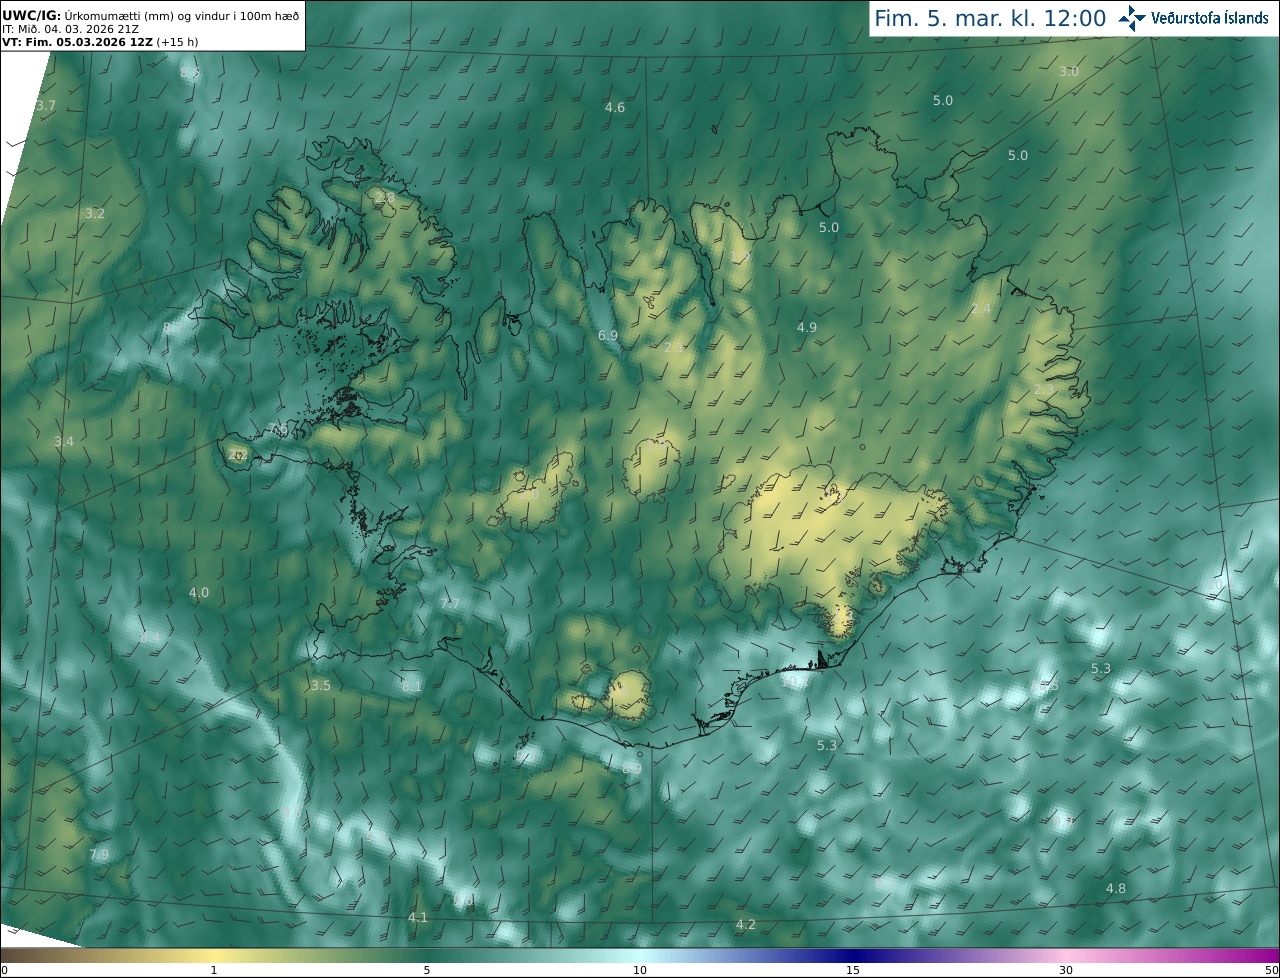Viewport: 1280px width, 978px height.
Task: Click the 4.1 value on the southern edge
Action: click(x=418, y=917)
